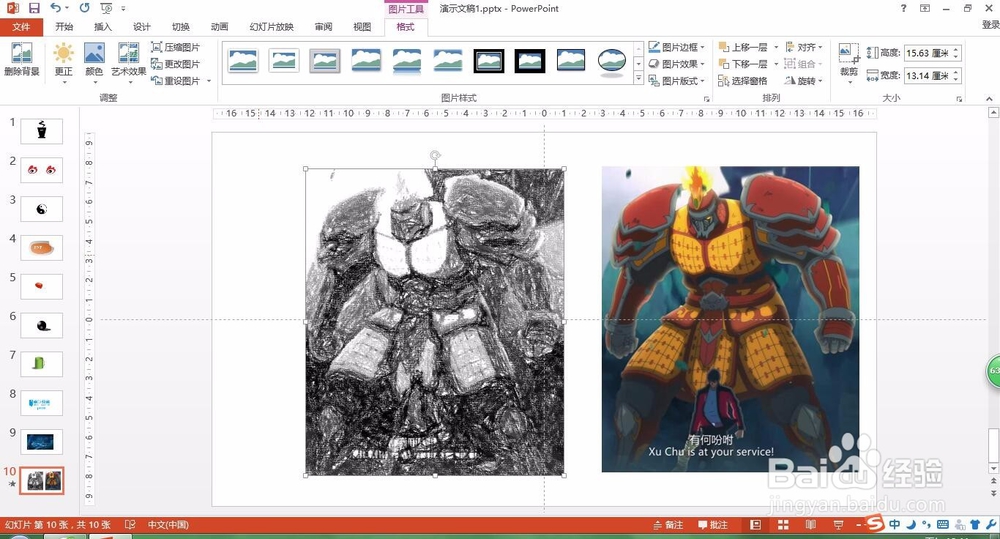Open the 旋转 rotate dropdown
This screenshot has height=539, width=1000.
click(804, 81)
